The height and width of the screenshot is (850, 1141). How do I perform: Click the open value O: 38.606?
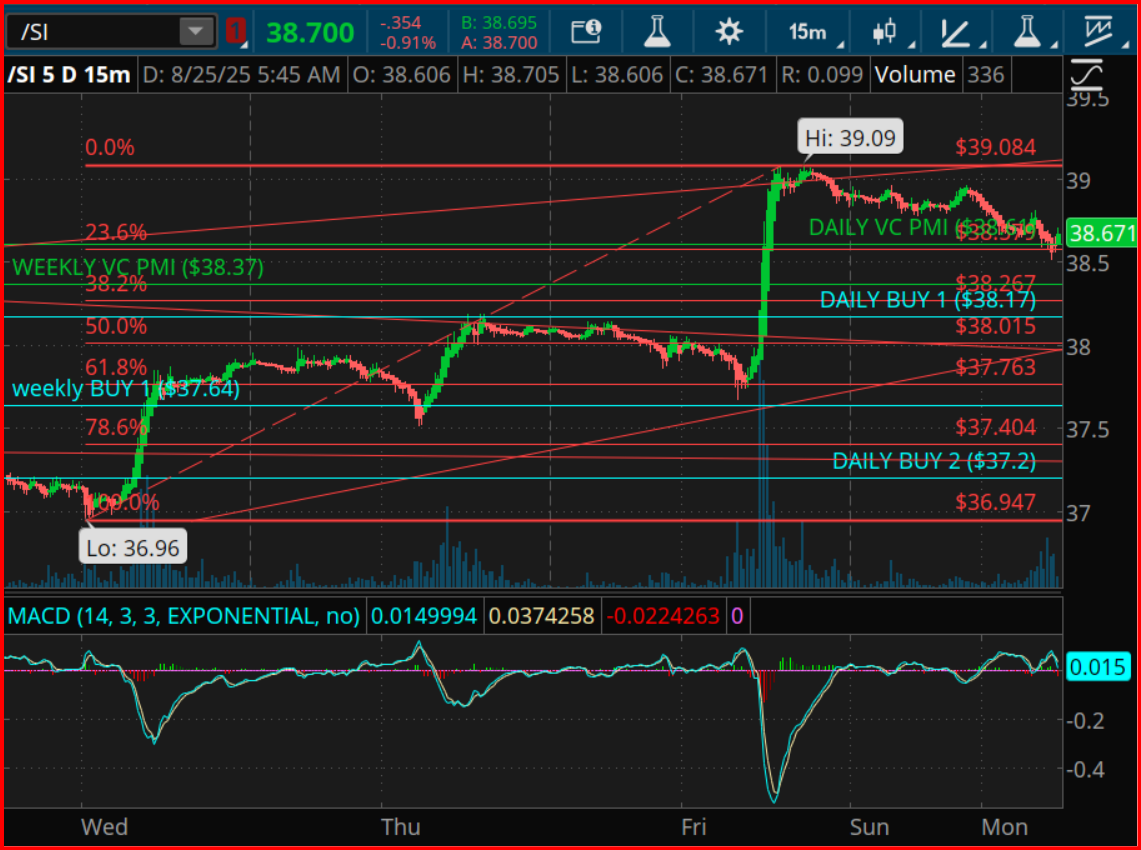(402, 74)
